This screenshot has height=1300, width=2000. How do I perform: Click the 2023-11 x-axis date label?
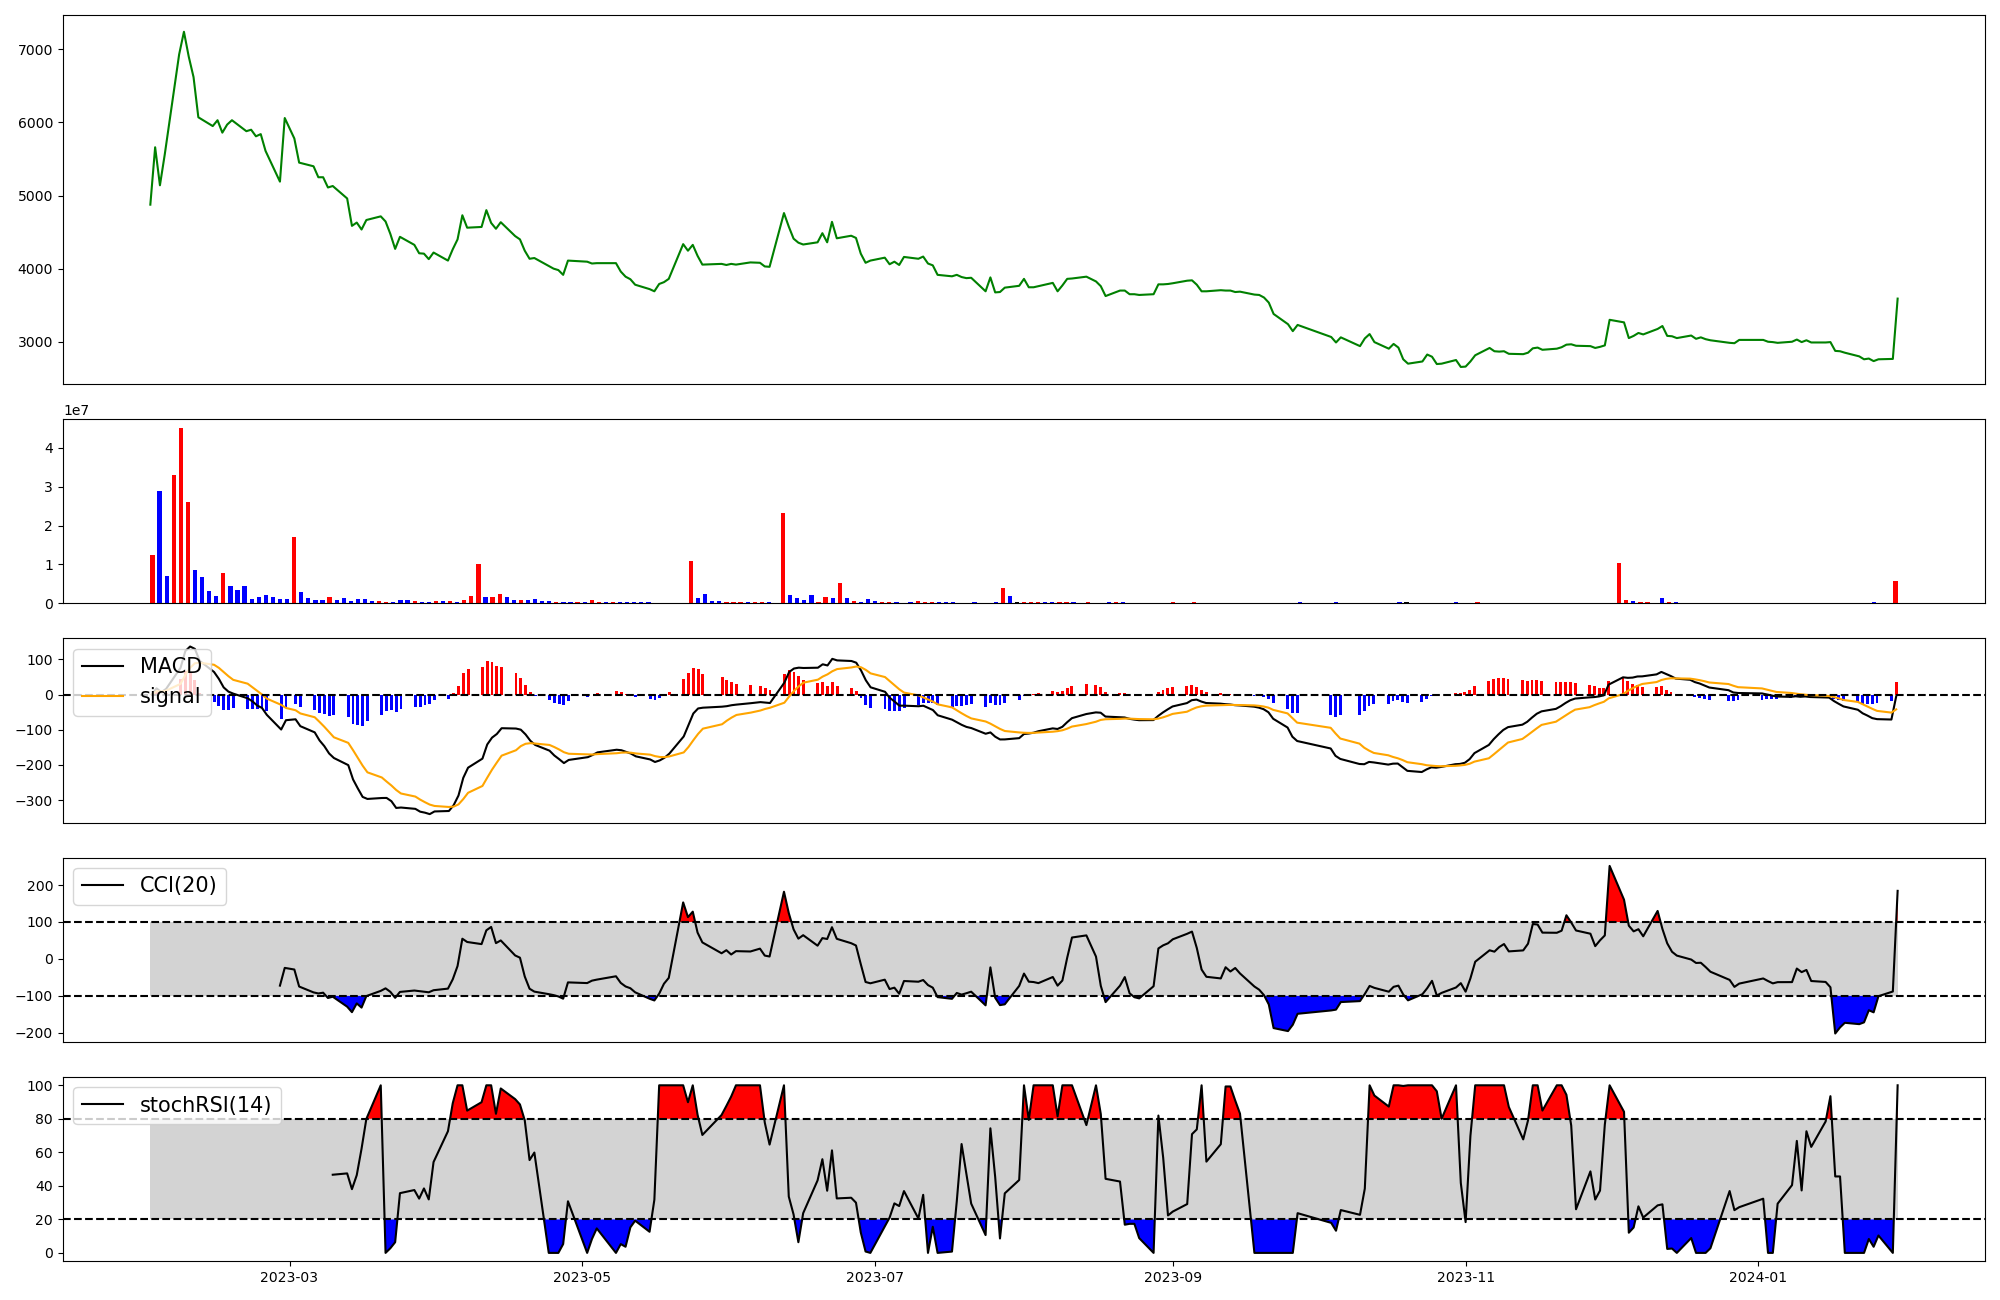1466,1277
